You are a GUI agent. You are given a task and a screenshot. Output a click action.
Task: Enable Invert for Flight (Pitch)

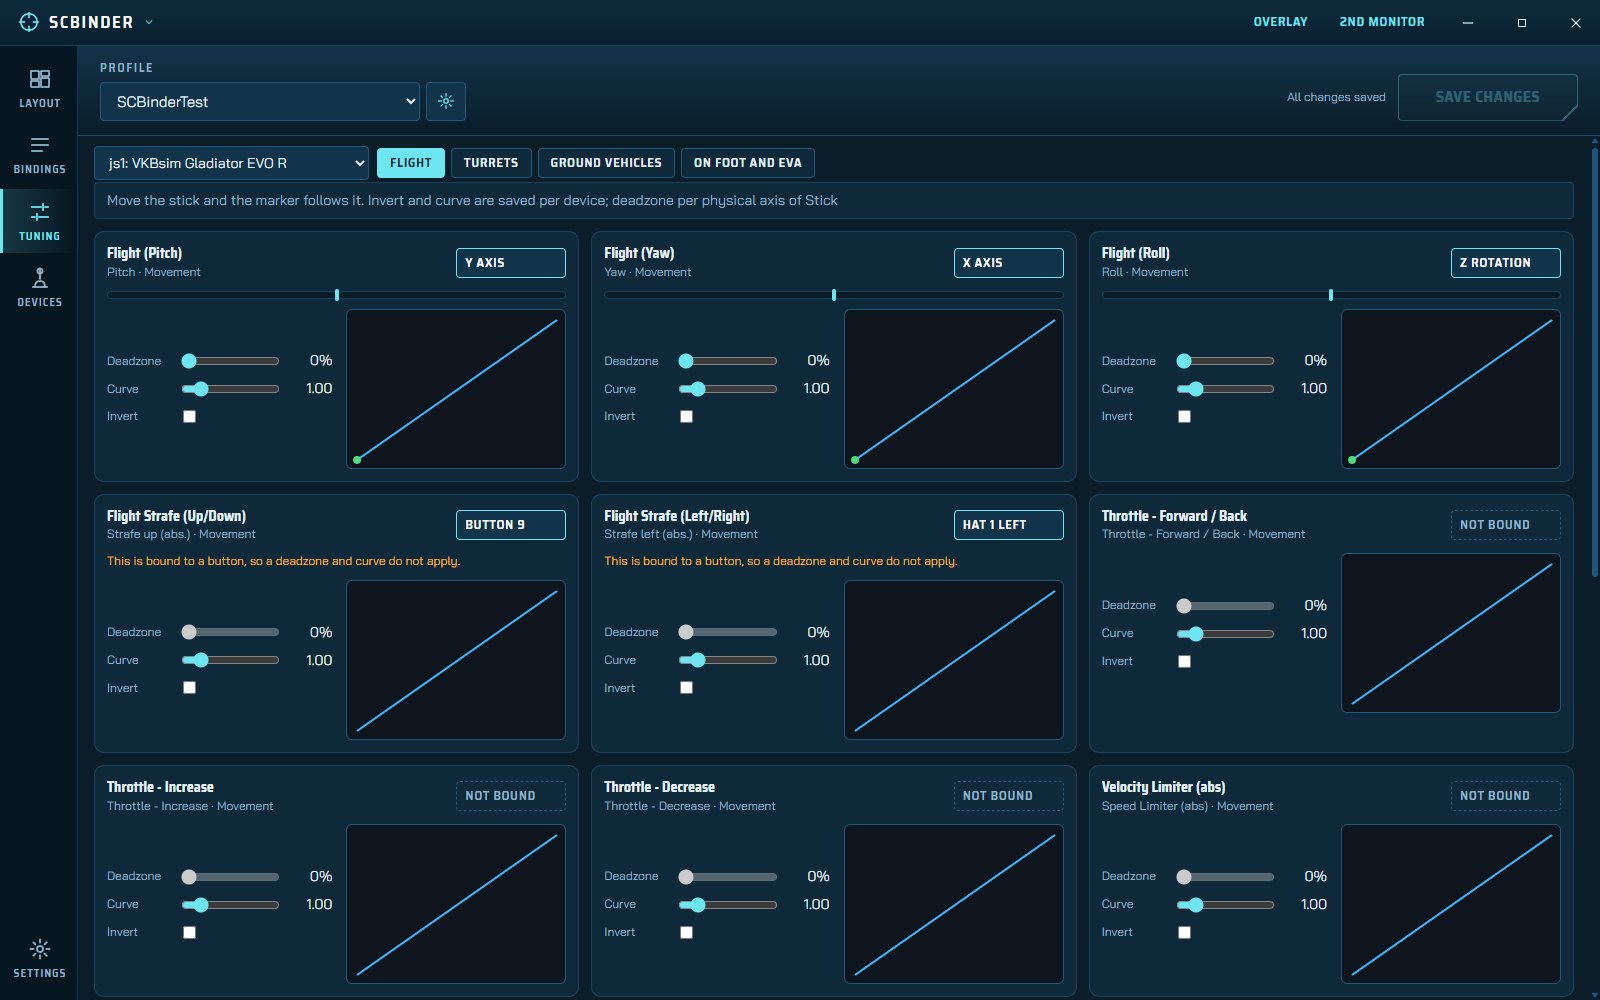189,417
